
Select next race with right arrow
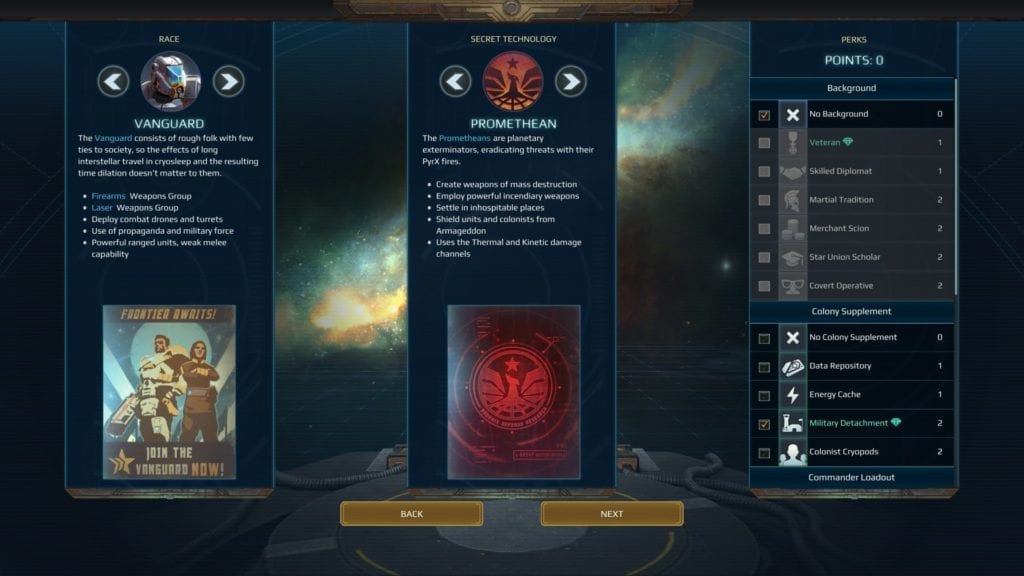click(229, 82)
